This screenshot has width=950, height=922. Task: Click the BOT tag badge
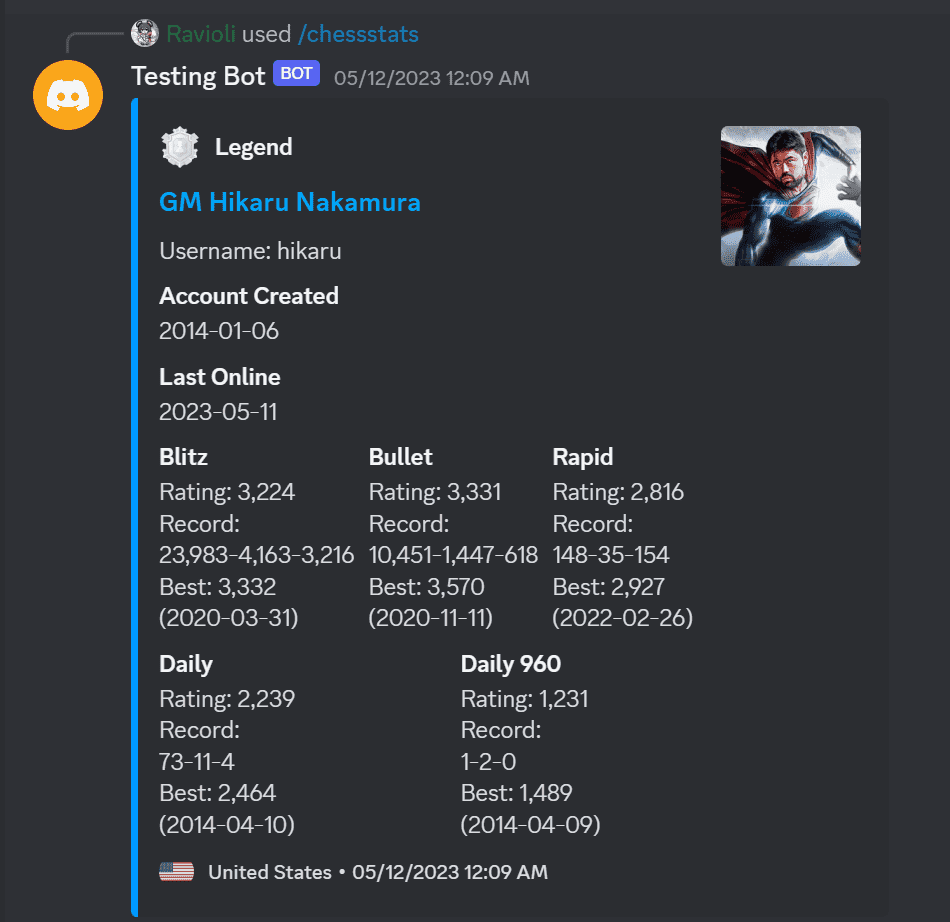[x=296, y=73]
